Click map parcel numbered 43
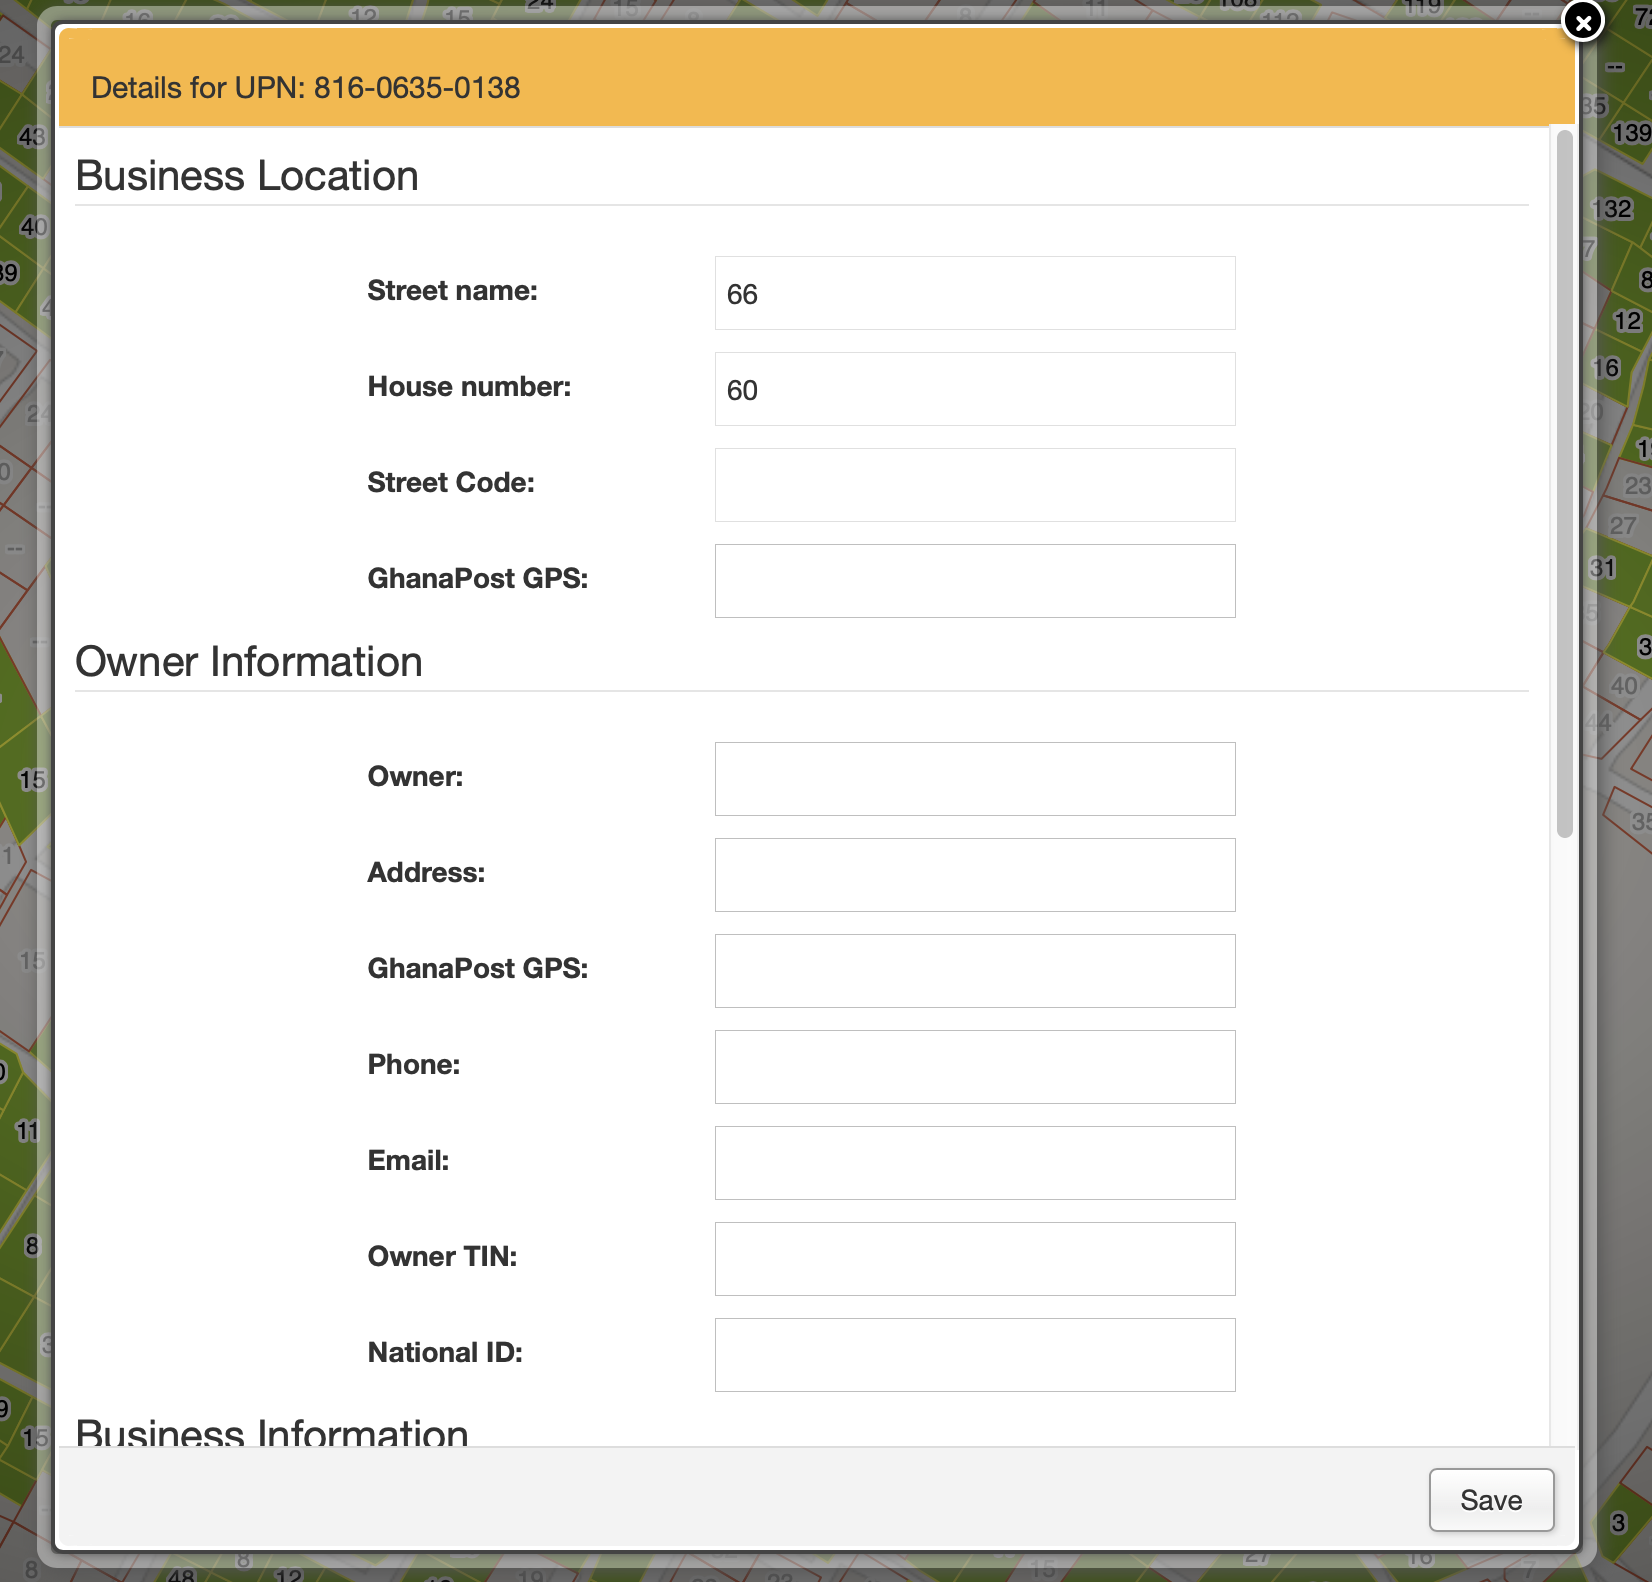 (31, 137)
